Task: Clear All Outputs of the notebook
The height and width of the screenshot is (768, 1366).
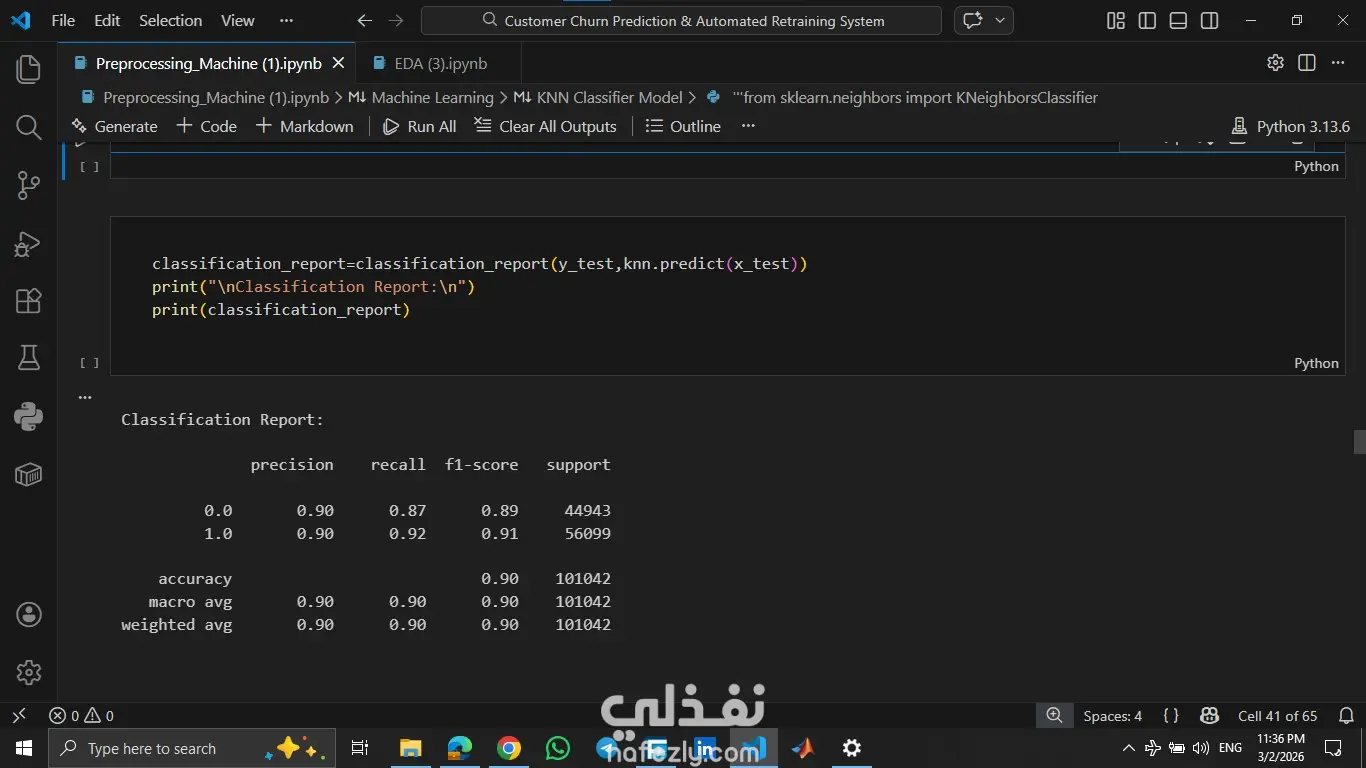Action: click(x=545, y=126)
